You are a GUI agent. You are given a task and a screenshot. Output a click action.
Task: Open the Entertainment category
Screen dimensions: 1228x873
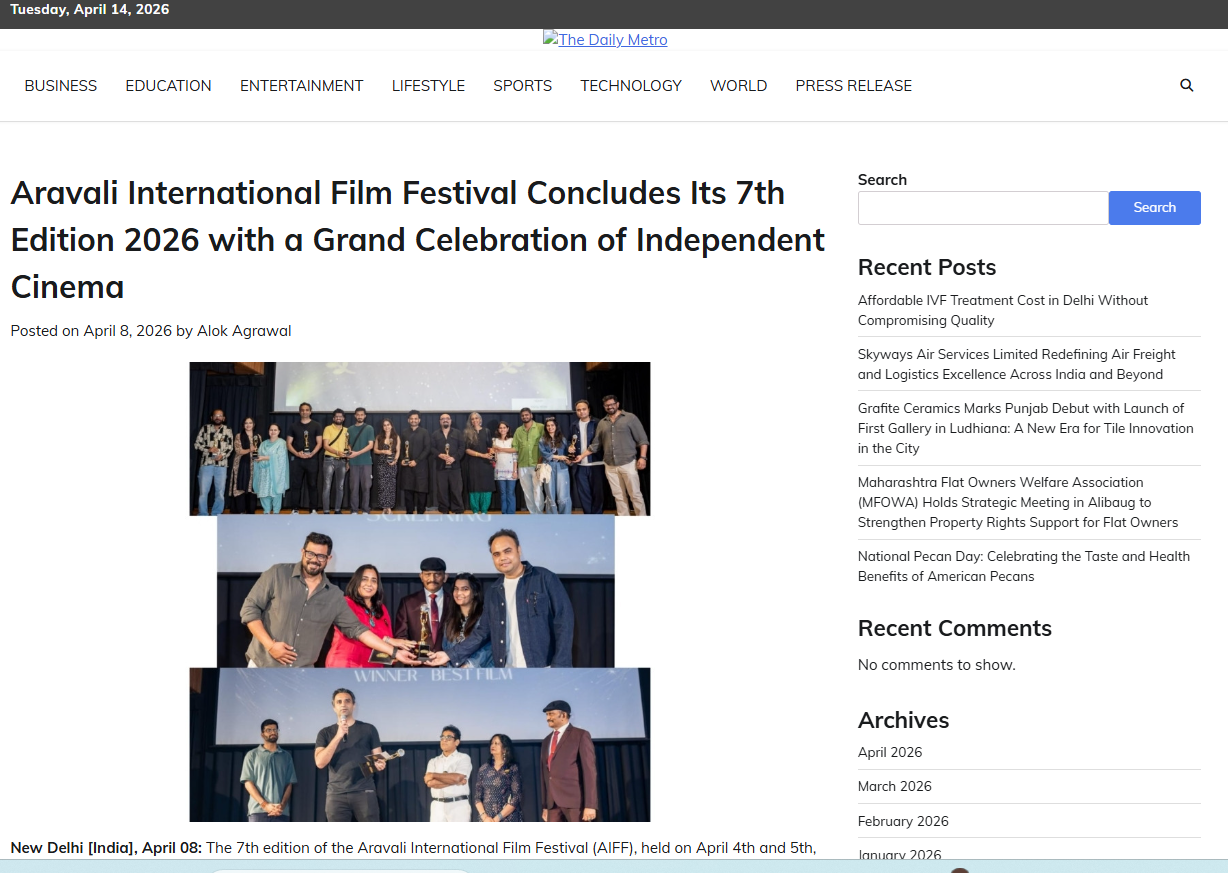click(x=301, y=86)
